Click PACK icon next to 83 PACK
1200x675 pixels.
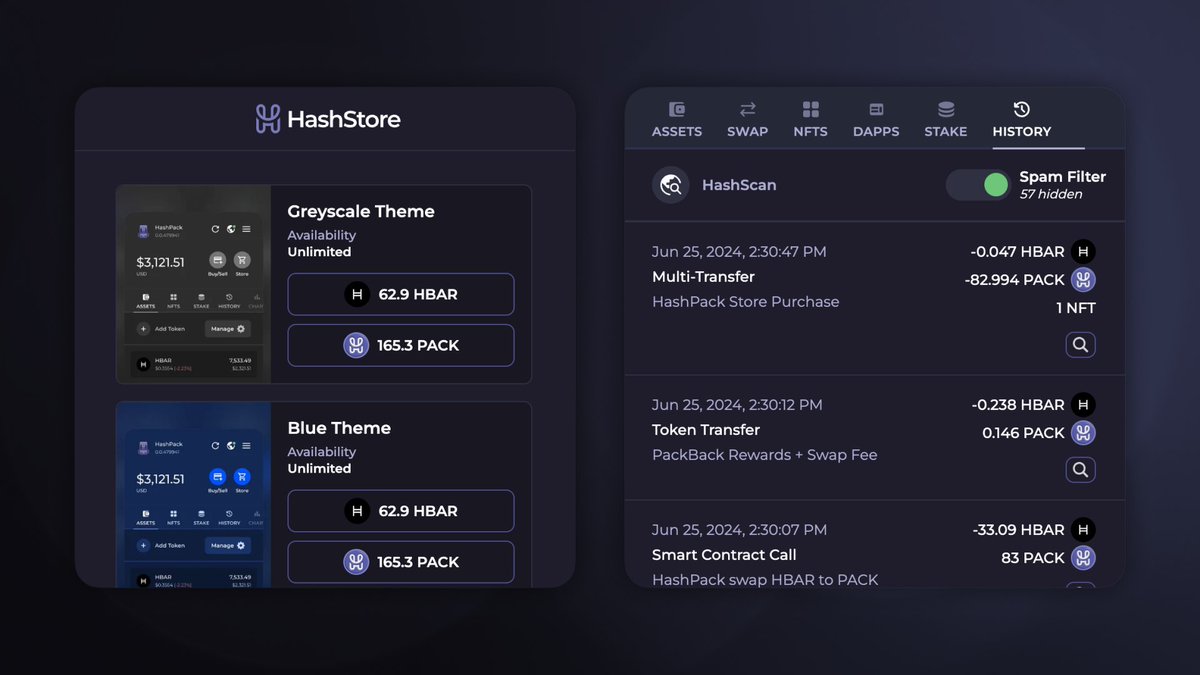1083,558
